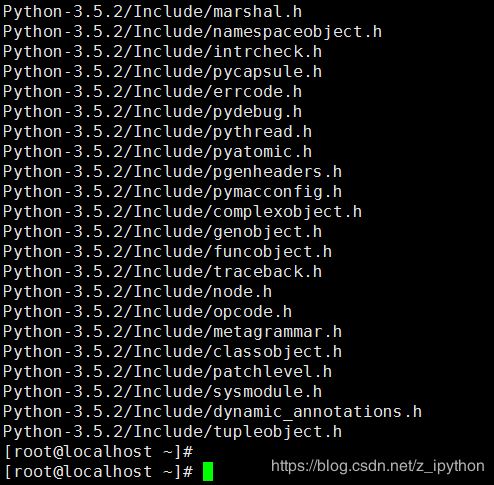Screen dimensions: 494x485
Task: Click the intrcheck.h path text
Action: pyautogui.click(x=162, y=52)
